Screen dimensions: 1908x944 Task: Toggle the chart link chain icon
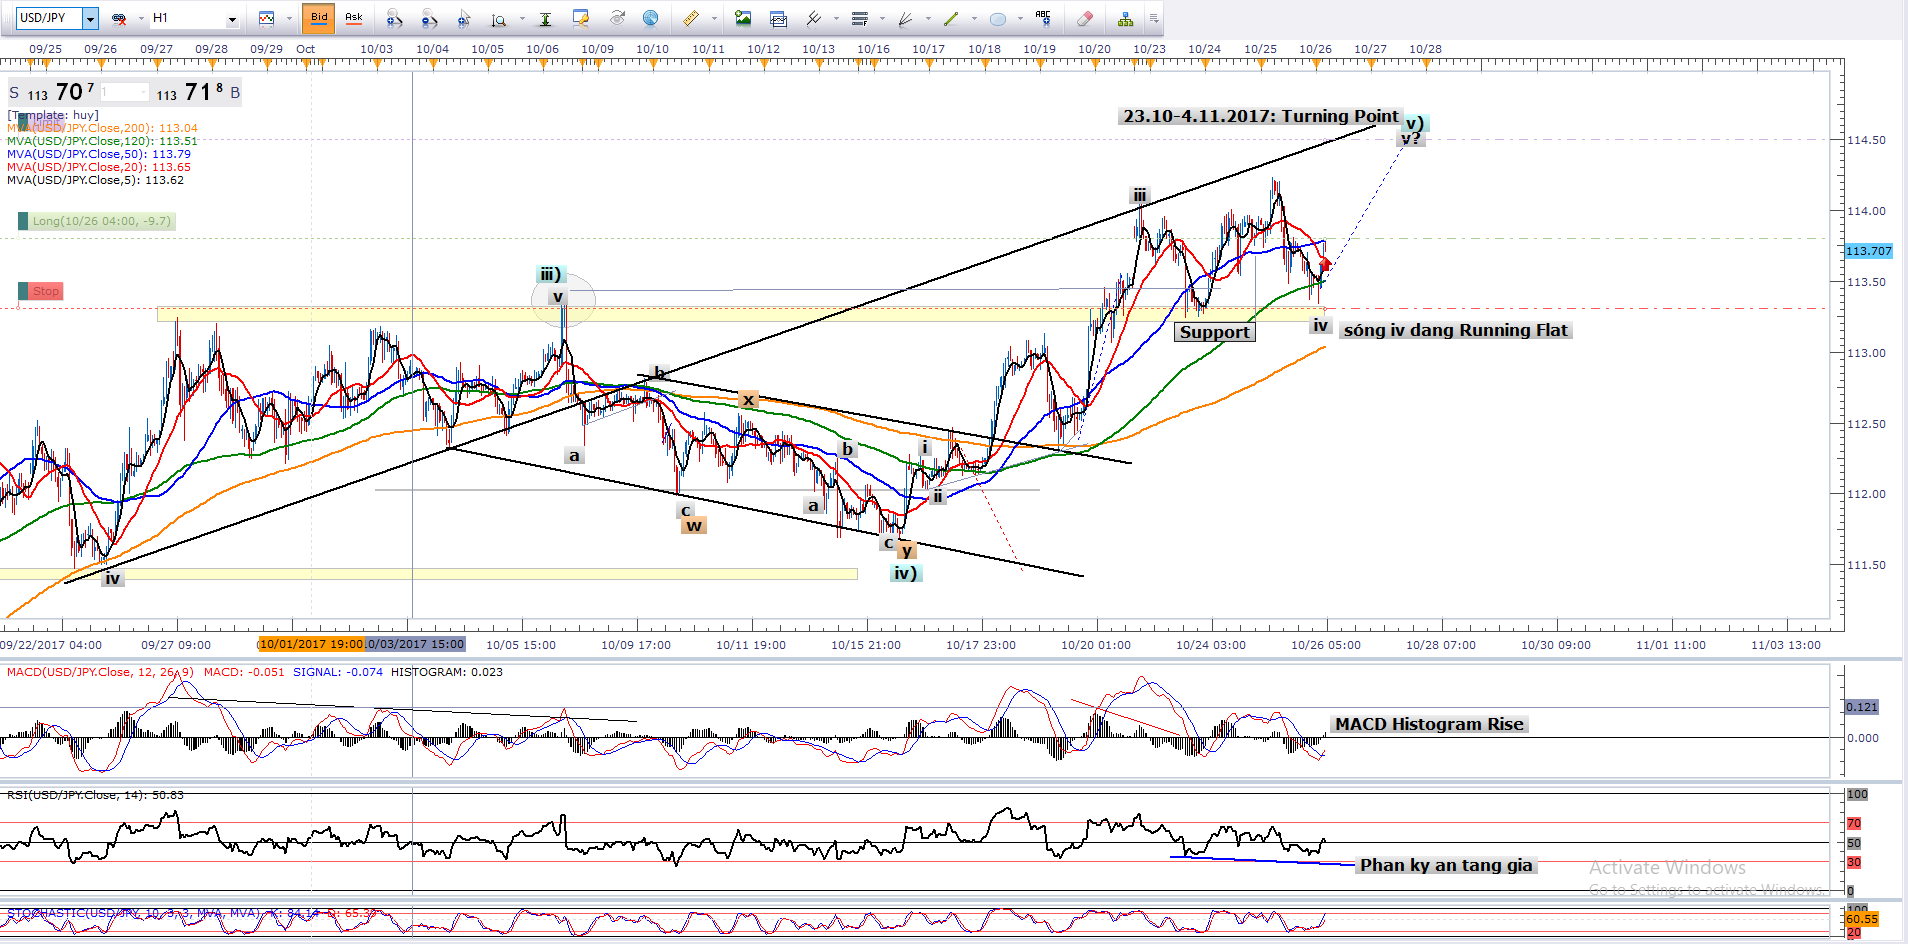[119, 18]
